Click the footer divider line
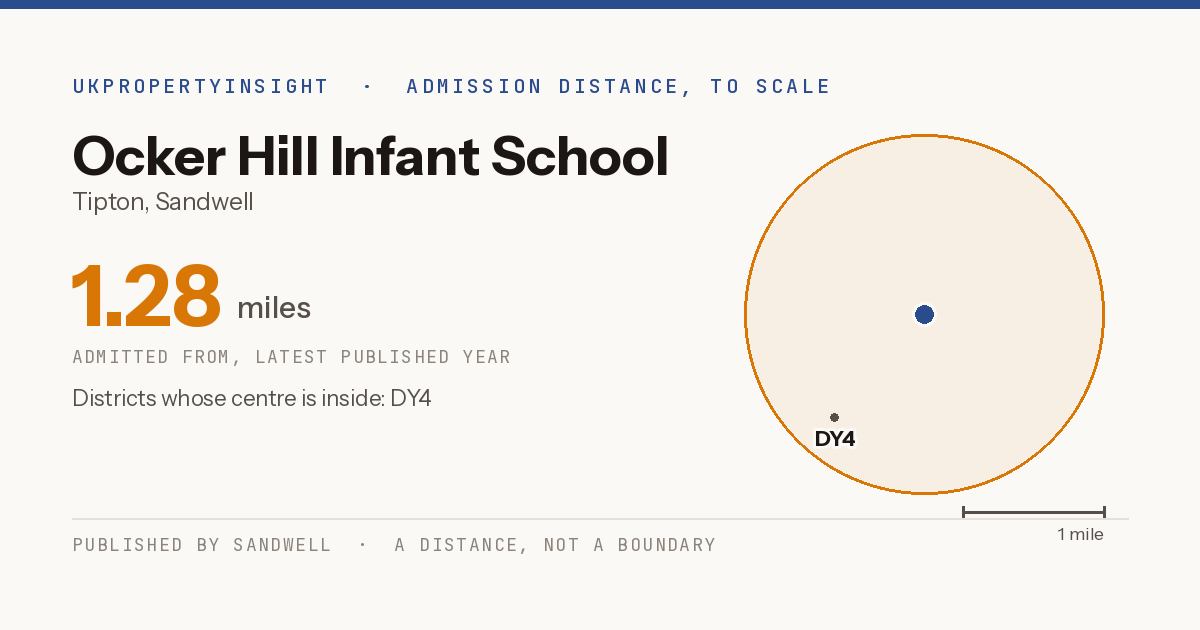Screen dimensions: 1200x630 pyautogui.click(x=600, y=519)
